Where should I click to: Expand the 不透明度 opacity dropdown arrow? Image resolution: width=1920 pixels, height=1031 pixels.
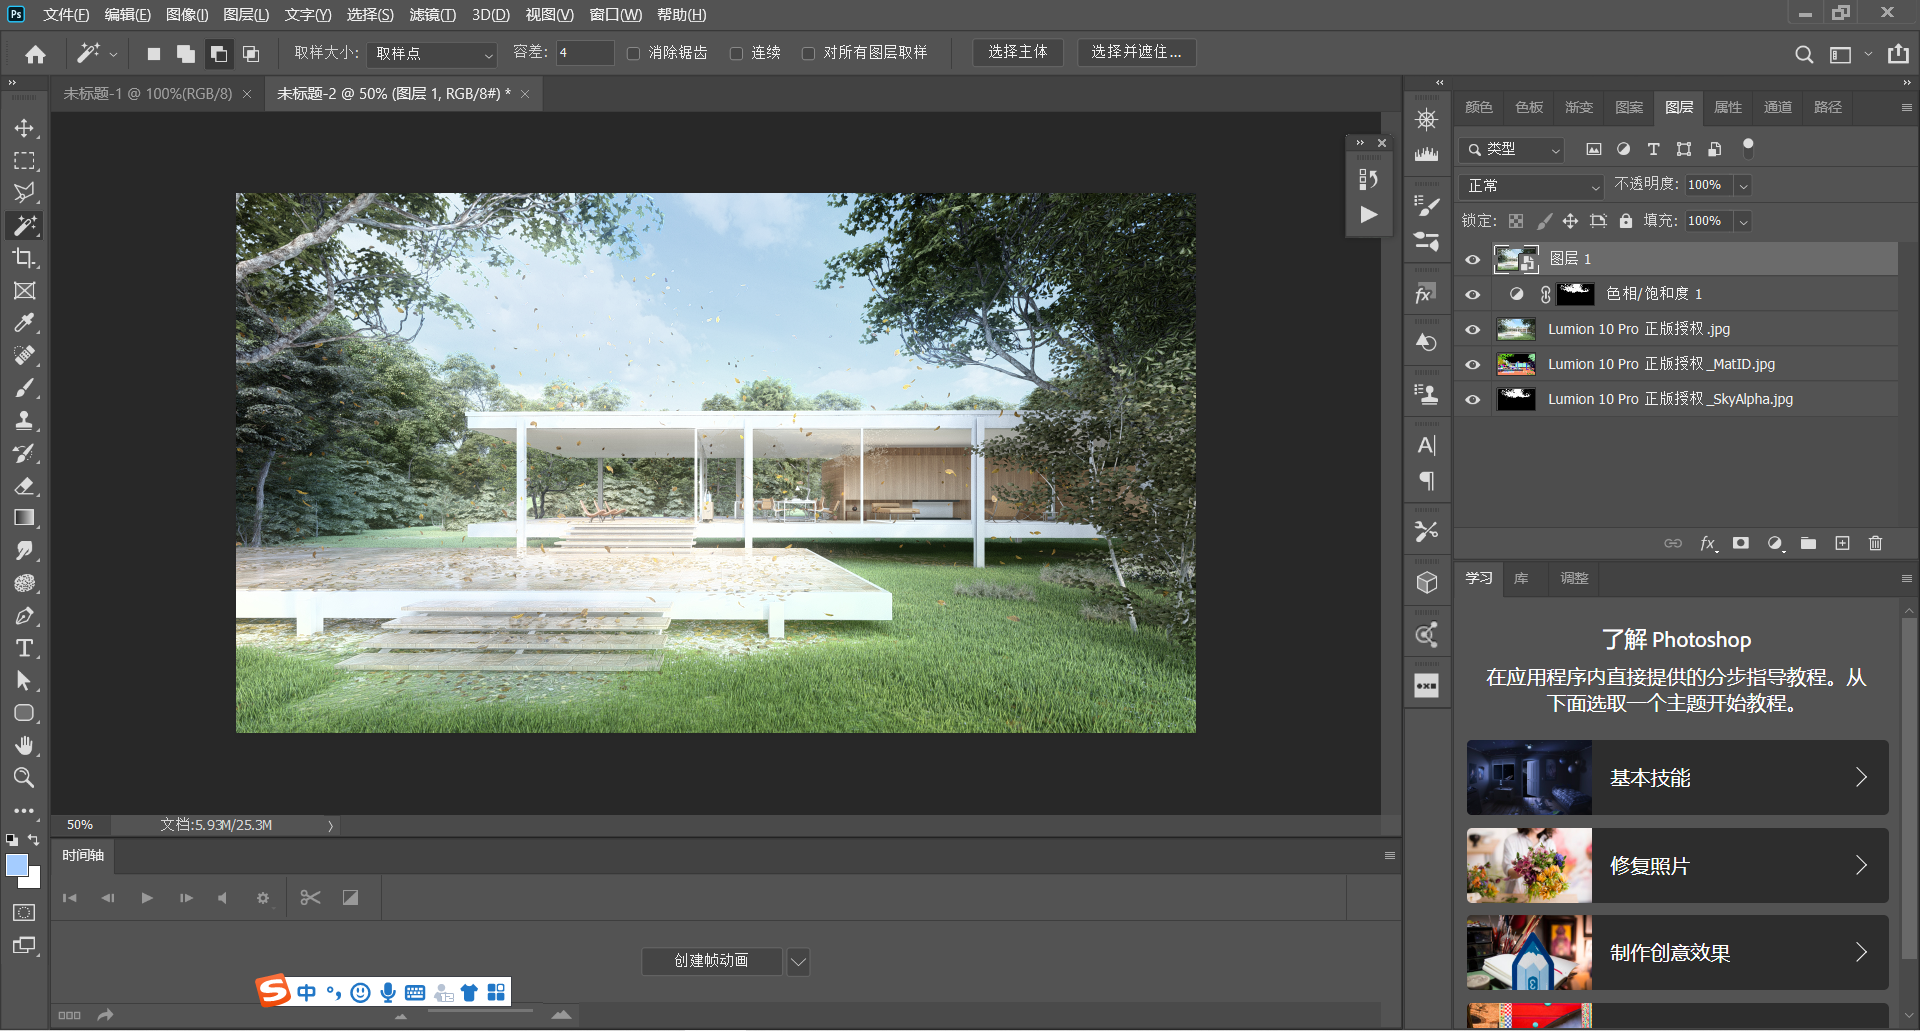(1743, 186)
